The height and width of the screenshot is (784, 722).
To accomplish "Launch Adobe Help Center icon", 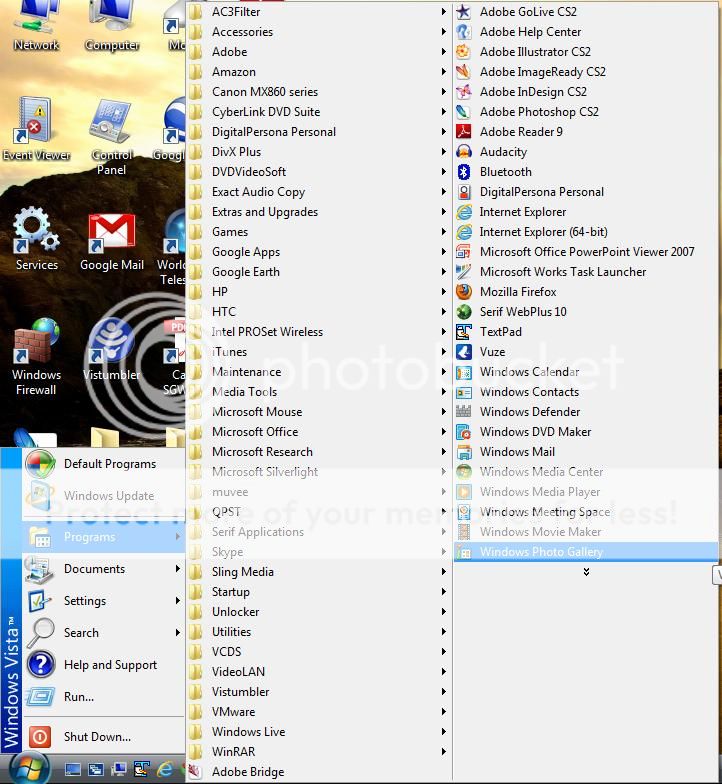I will tap(464, 32).
